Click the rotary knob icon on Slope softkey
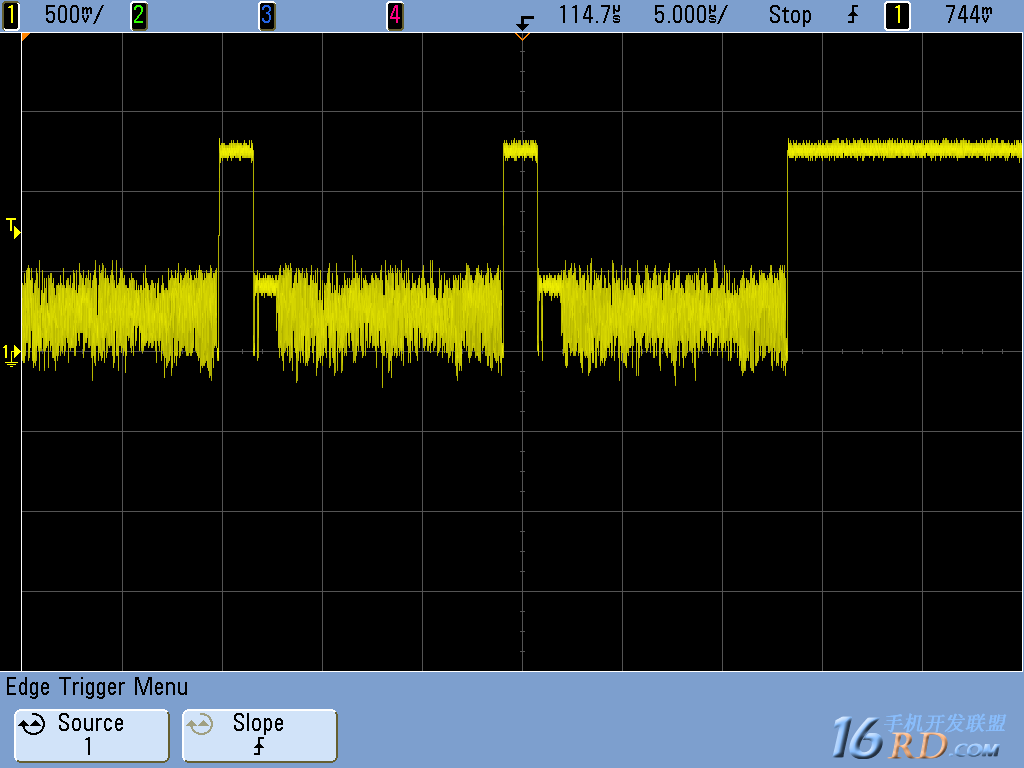 [200, 724]
